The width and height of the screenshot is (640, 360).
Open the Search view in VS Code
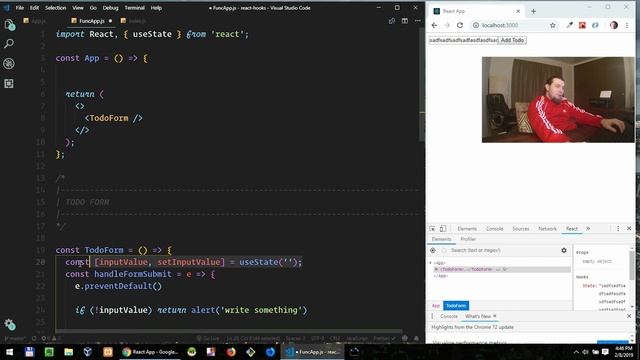point(9,44)
